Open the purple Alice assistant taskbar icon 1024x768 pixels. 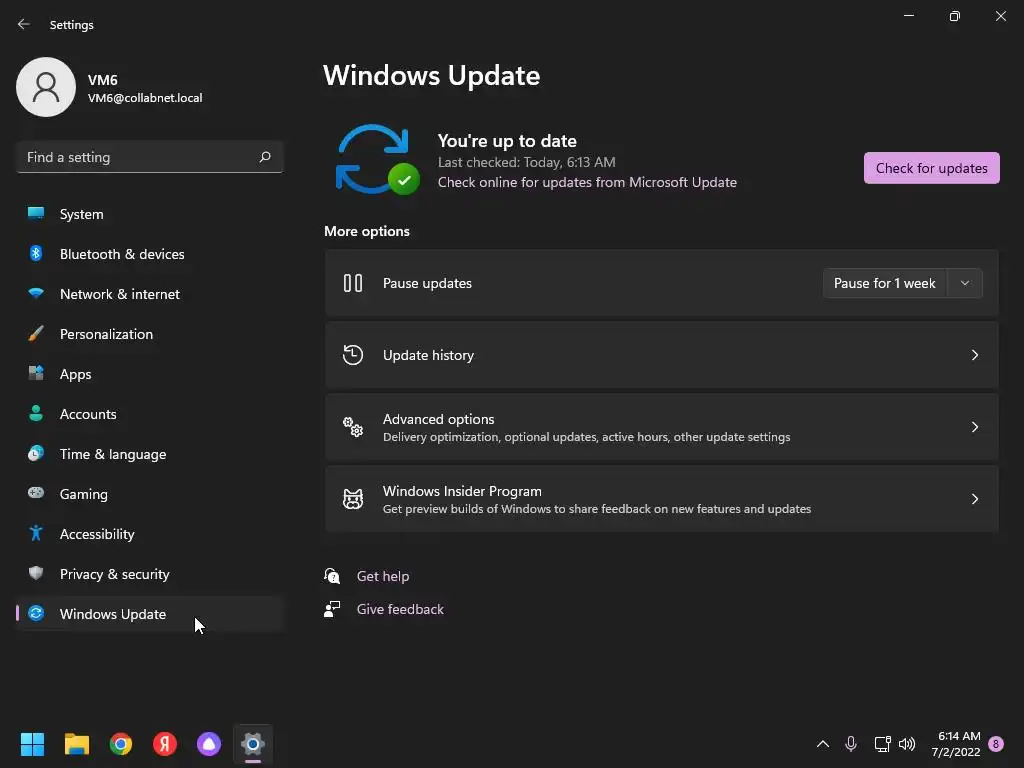[x=209, y=743]
